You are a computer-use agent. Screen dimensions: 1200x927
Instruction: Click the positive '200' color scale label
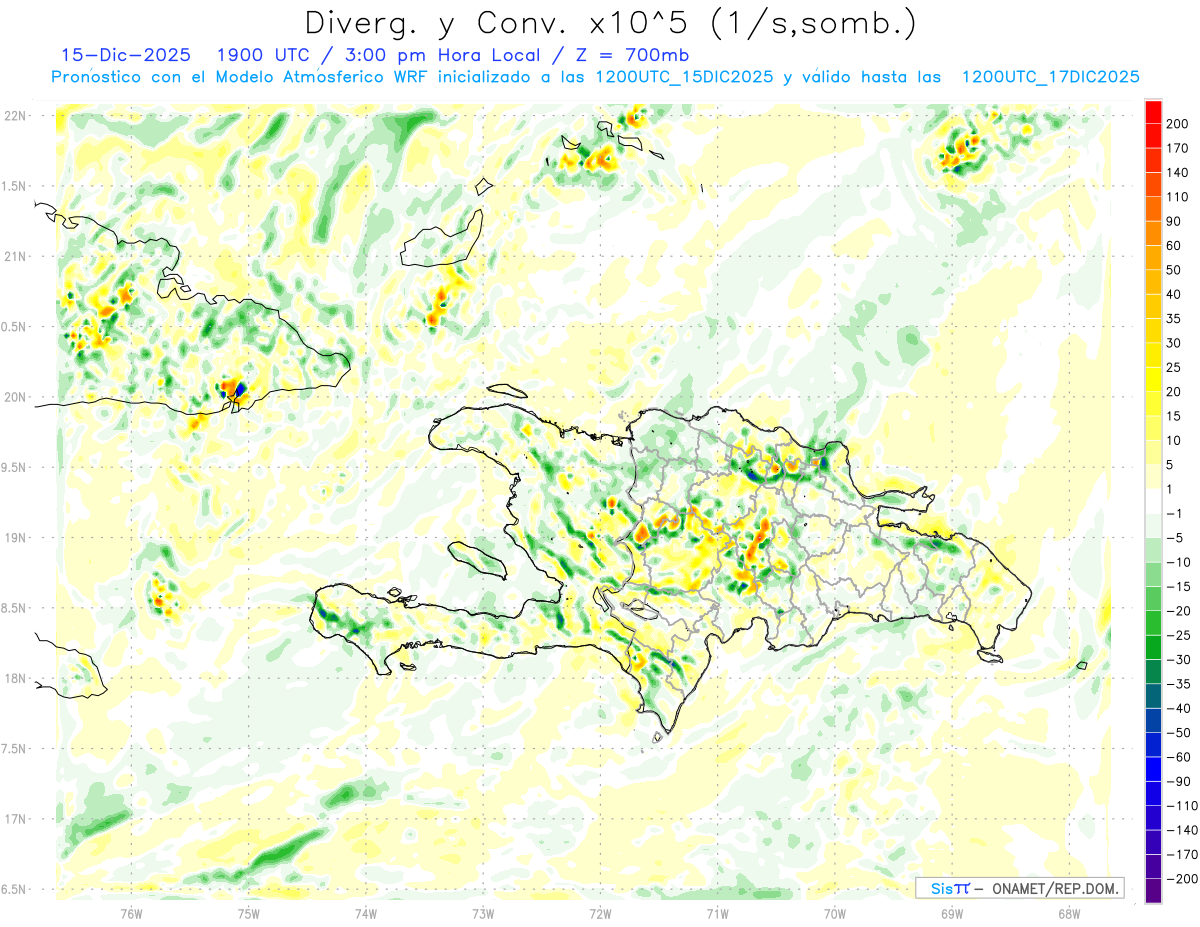click(1178, 124)
